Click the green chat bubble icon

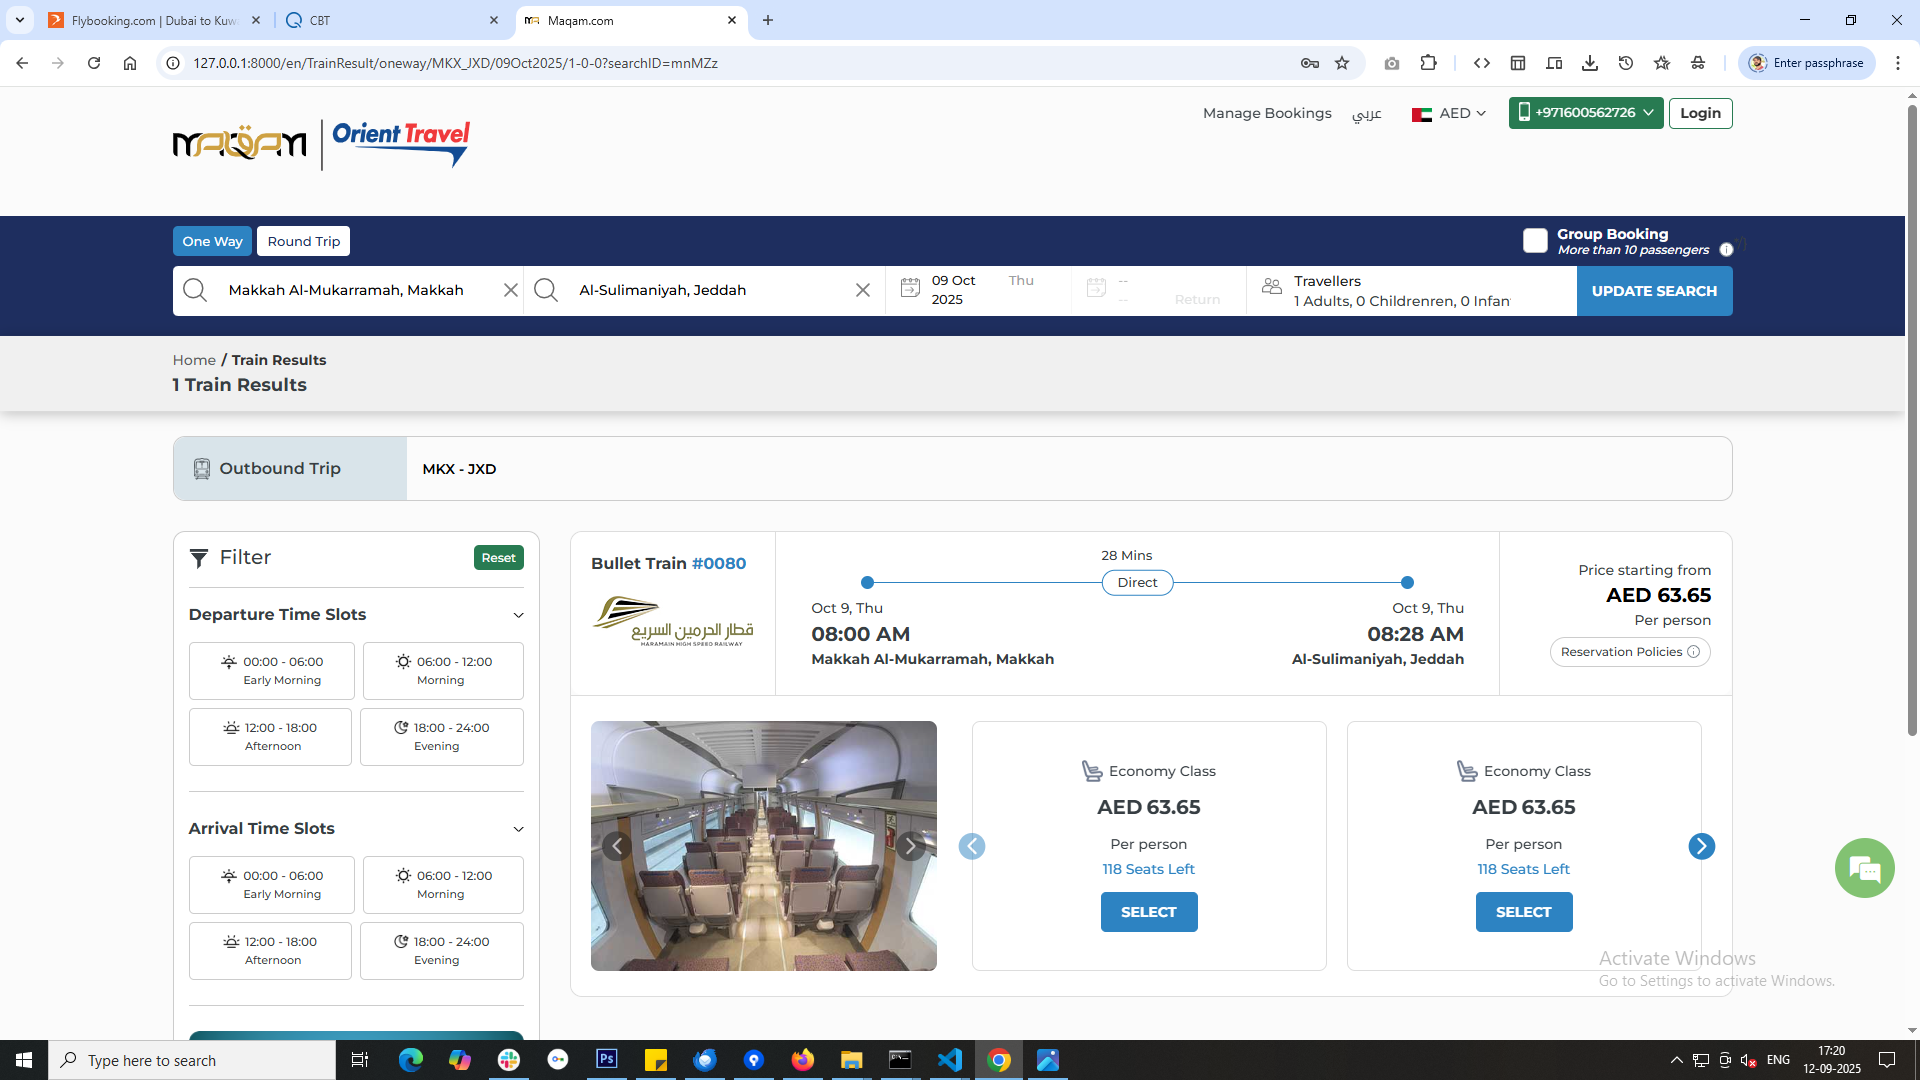coord(1864,868)
